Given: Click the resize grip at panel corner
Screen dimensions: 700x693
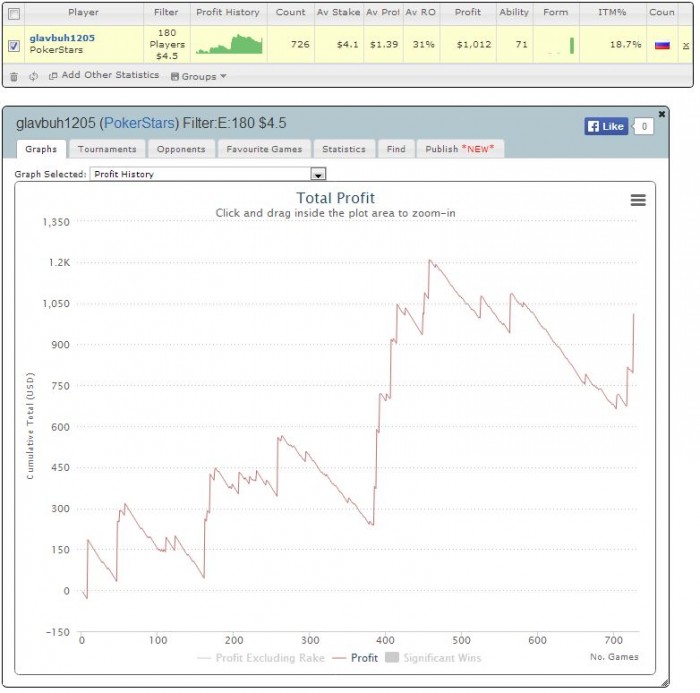Looking at the screenshot, I should [665, 683].
